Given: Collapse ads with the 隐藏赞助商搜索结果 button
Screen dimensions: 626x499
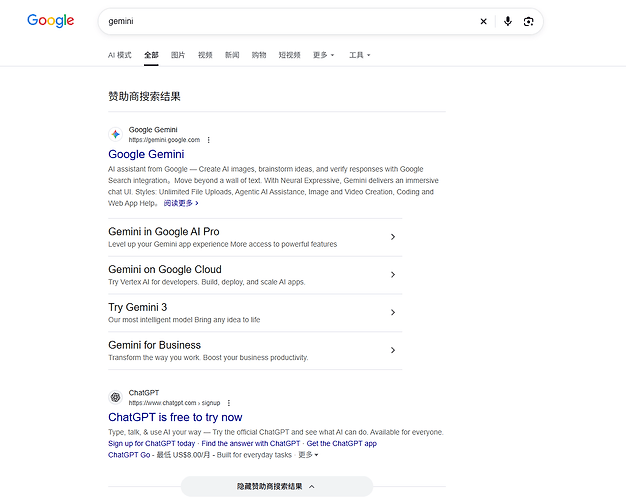Looking at the screenshot, I should pyautogui.click(x=277, y=487).
